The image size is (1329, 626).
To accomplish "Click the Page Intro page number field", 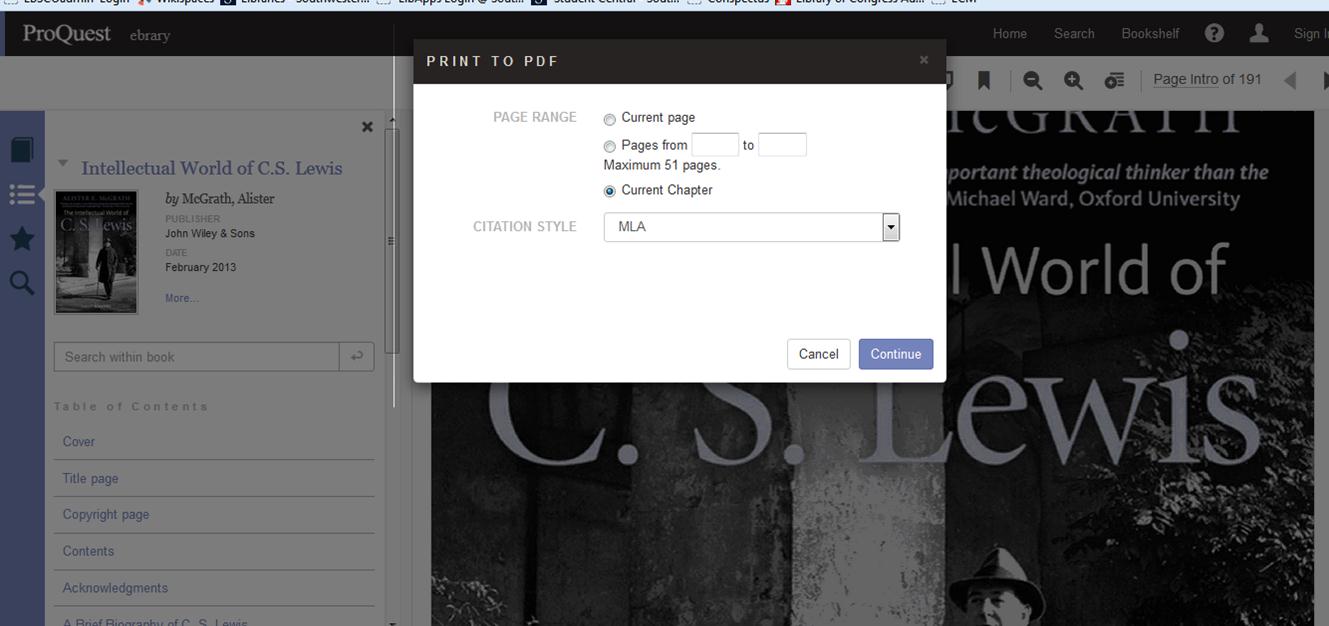I will pyautogui.click(x=1186, y=80).
